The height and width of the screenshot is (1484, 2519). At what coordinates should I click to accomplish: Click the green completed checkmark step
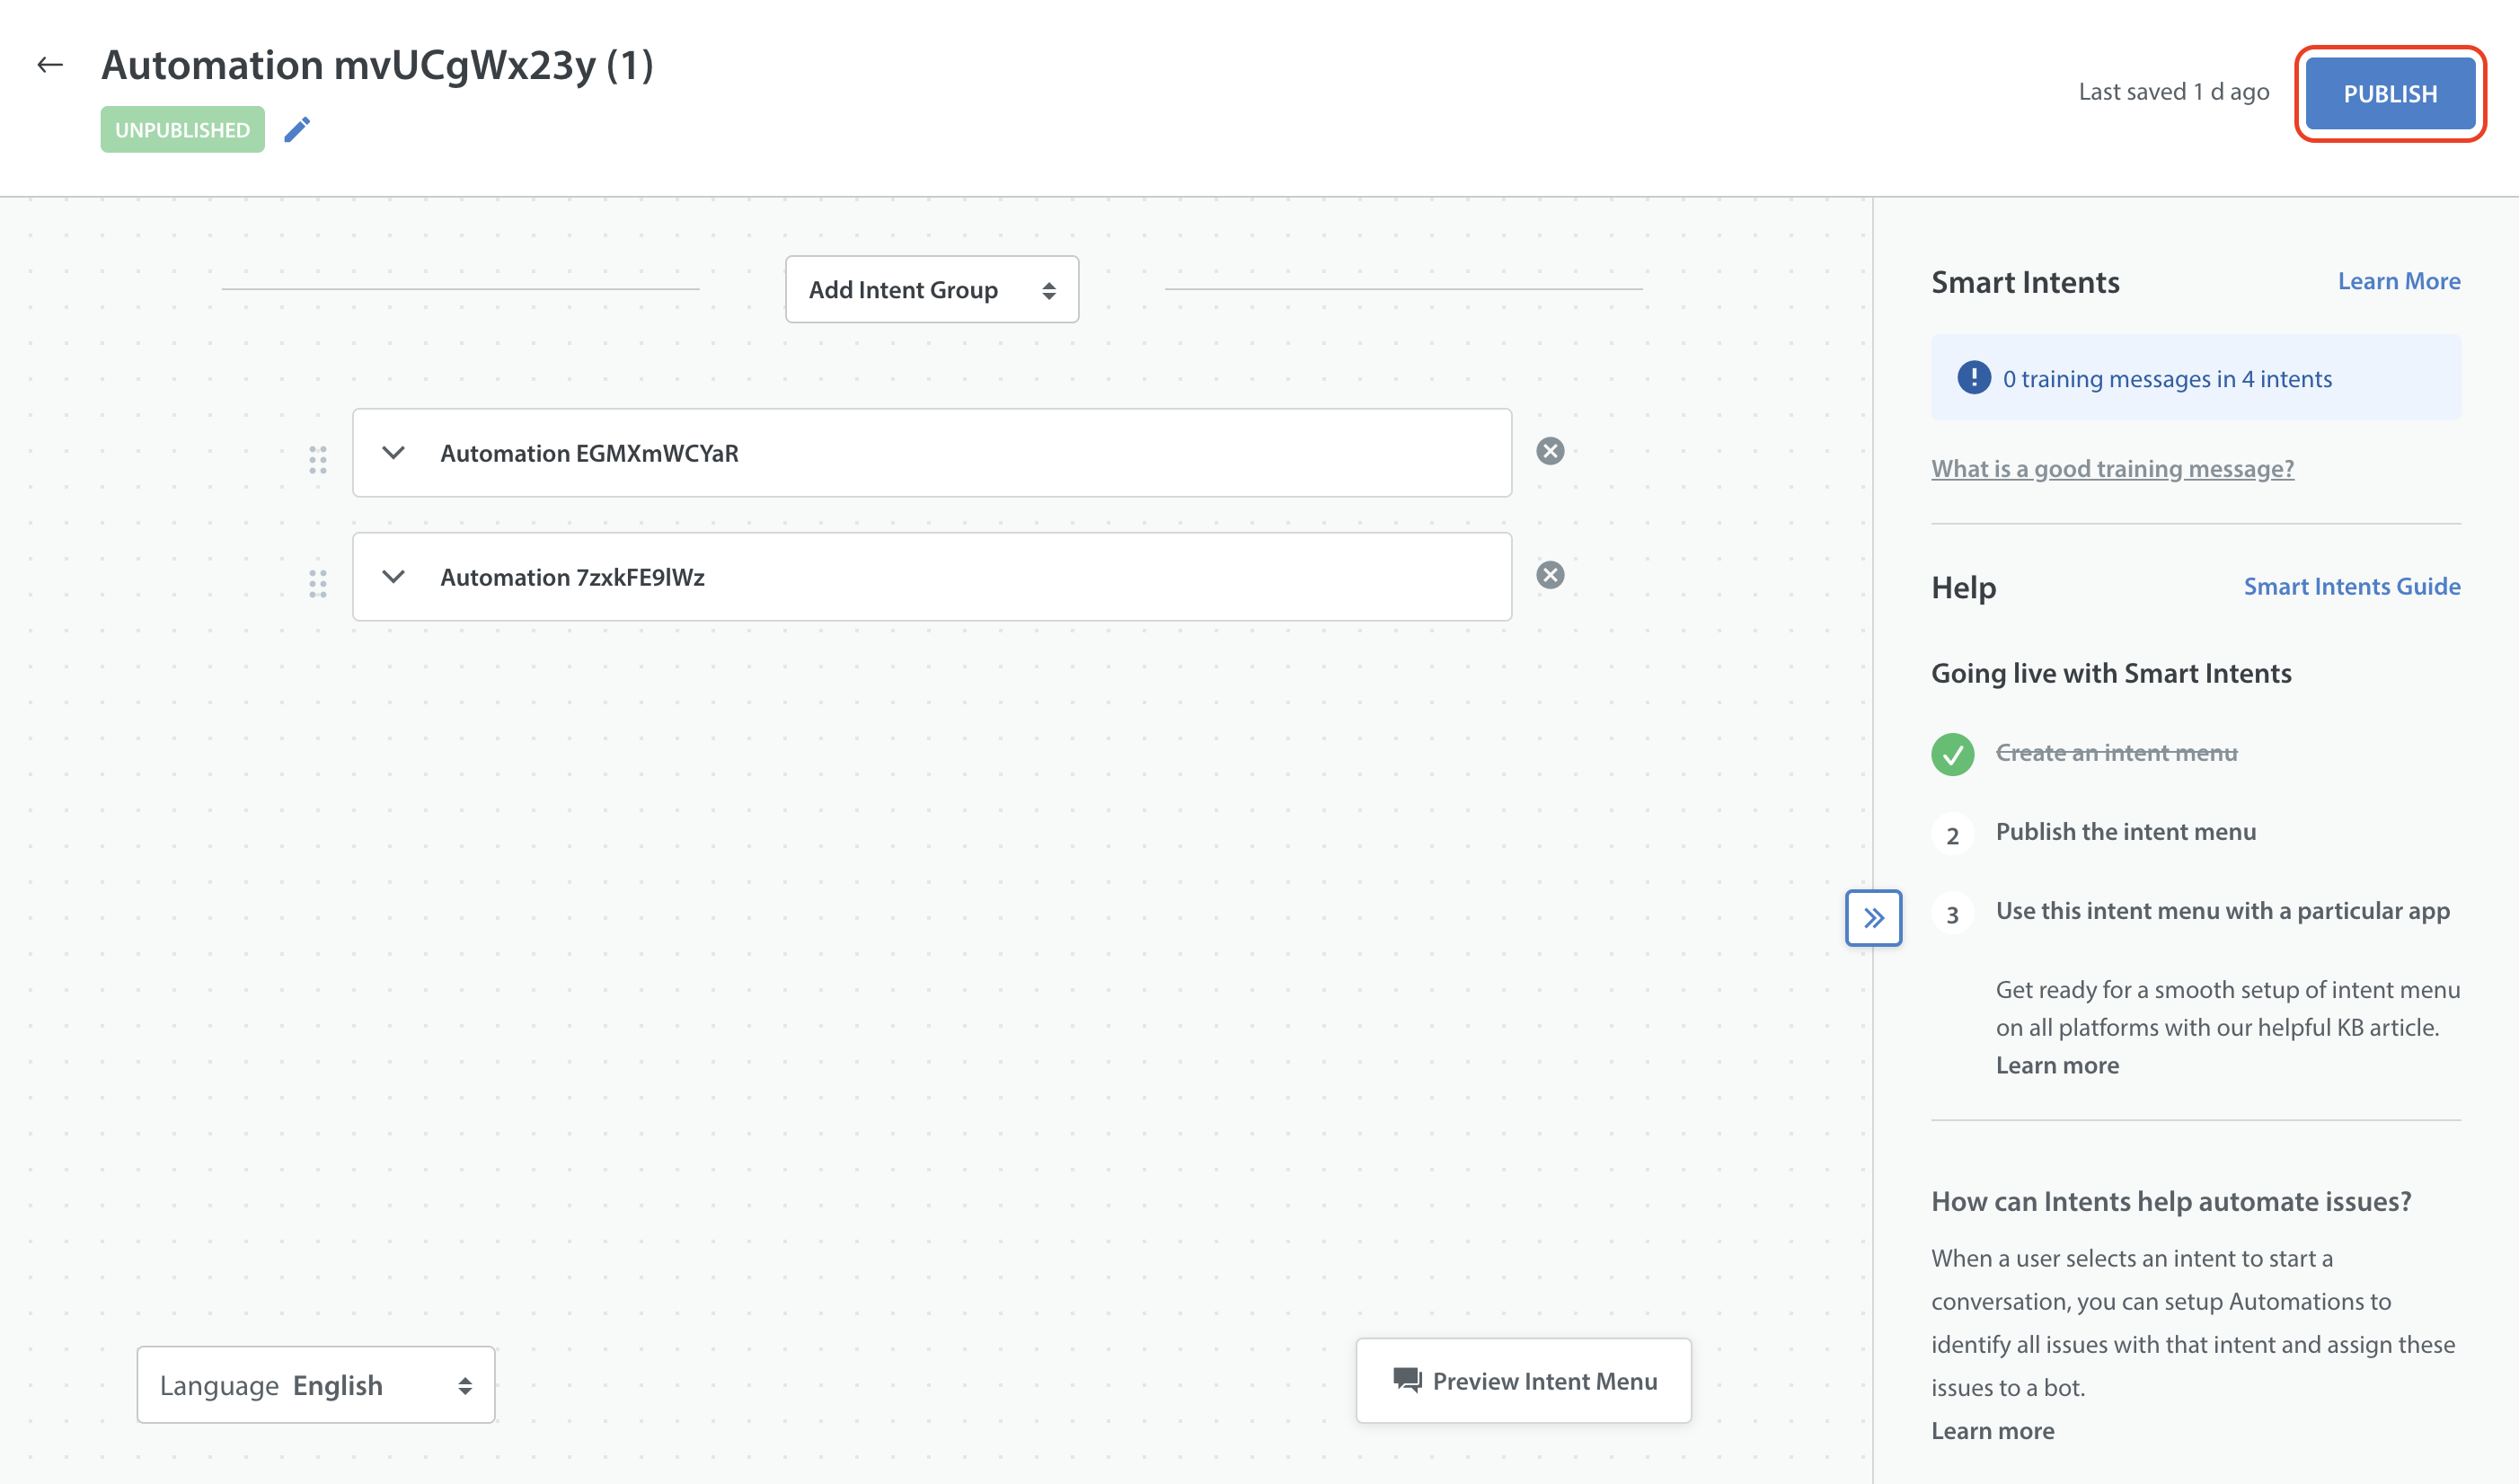[1952, 754]
